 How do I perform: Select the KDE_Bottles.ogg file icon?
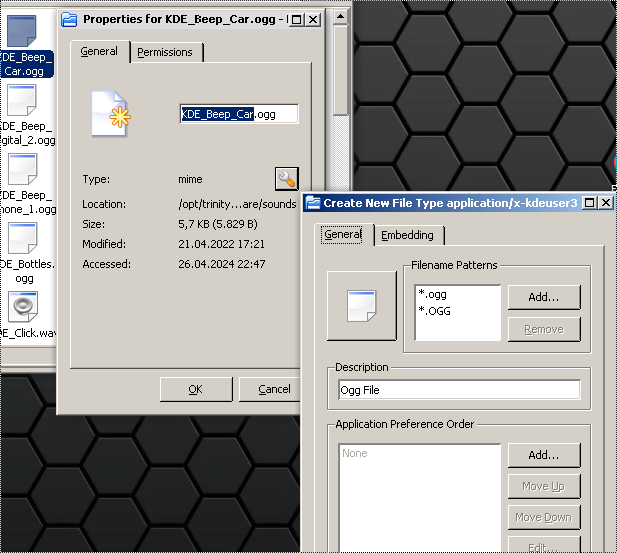tap(22, 239)
